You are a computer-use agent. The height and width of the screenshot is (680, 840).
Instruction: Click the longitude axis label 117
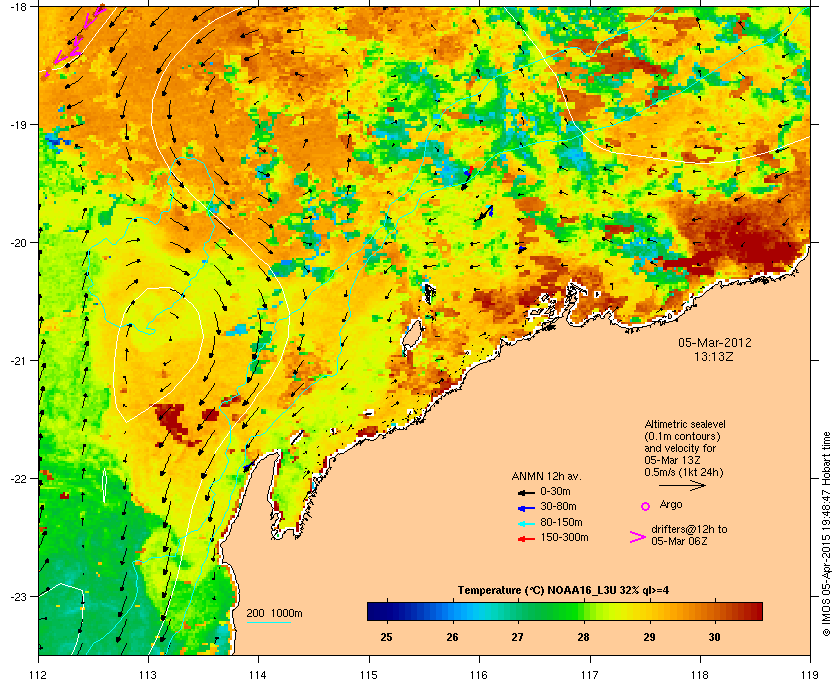589,674
